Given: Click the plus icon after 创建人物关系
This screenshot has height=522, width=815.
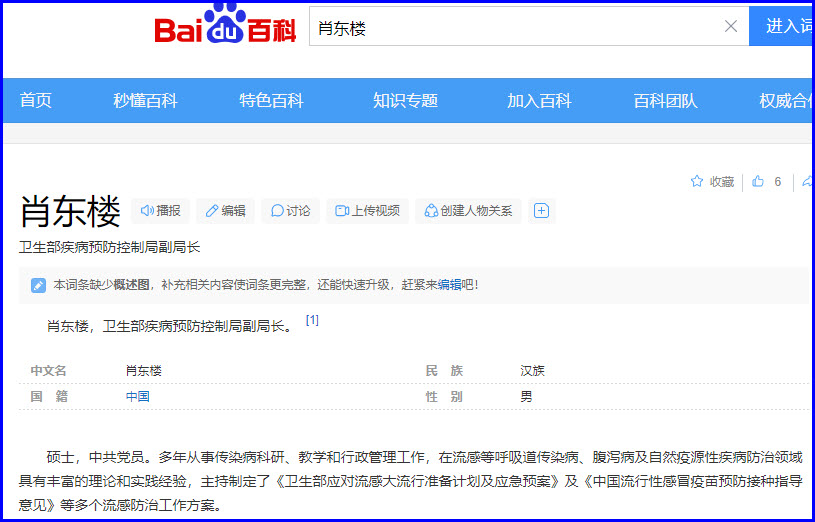Looking at the screenshot, I should tap(541, 211).
